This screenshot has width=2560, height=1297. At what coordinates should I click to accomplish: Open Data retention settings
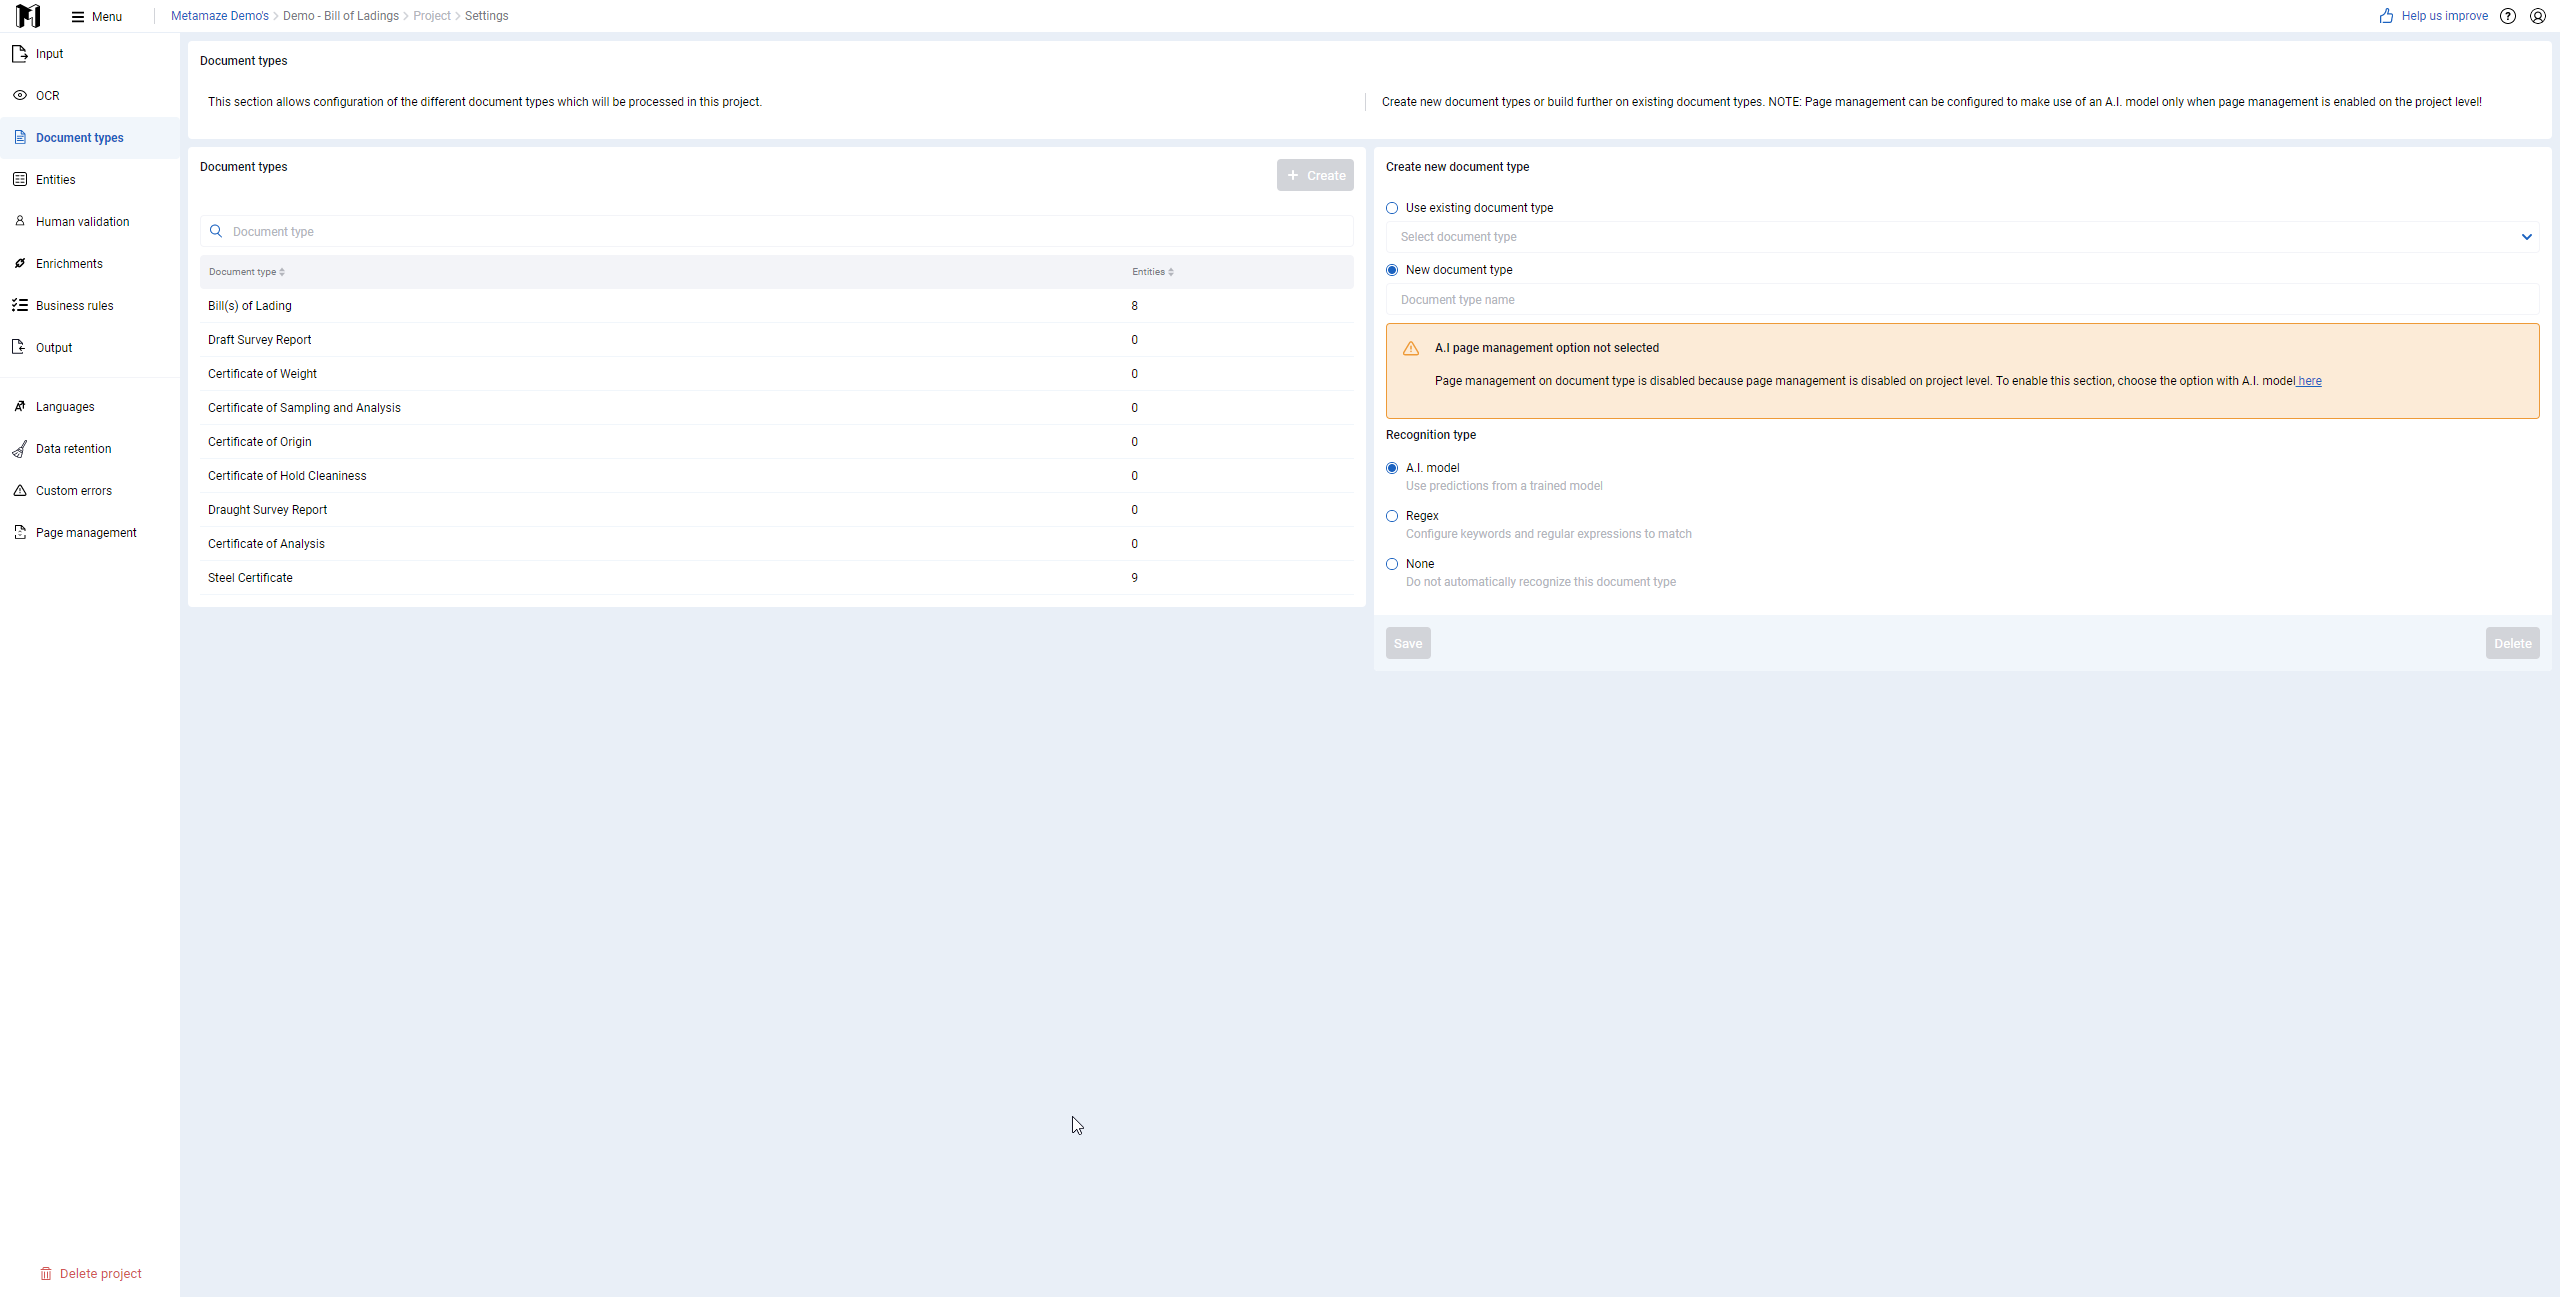pos(90,449)
